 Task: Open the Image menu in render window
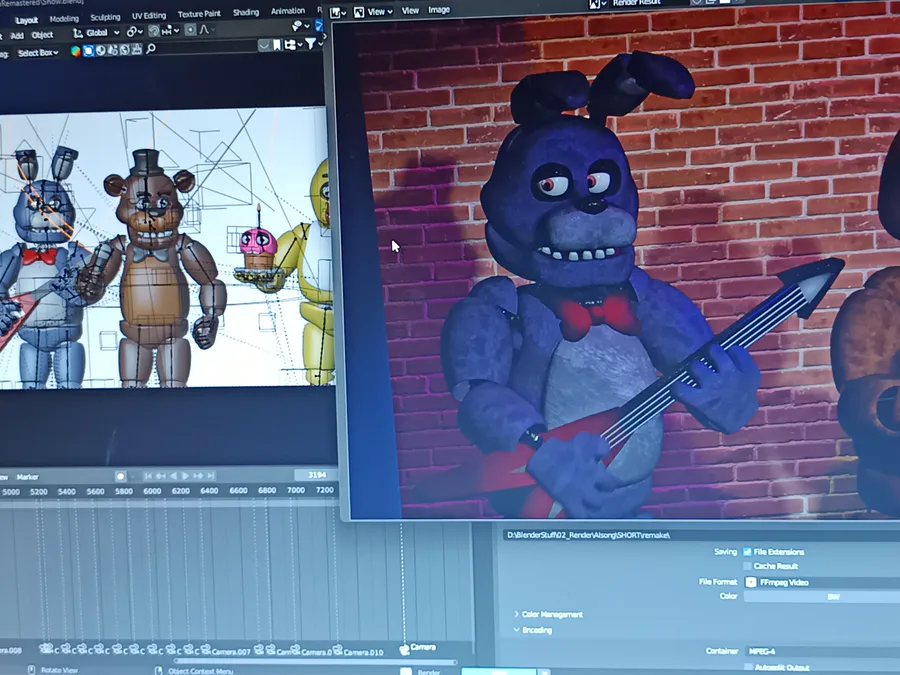tap(439, 10)
